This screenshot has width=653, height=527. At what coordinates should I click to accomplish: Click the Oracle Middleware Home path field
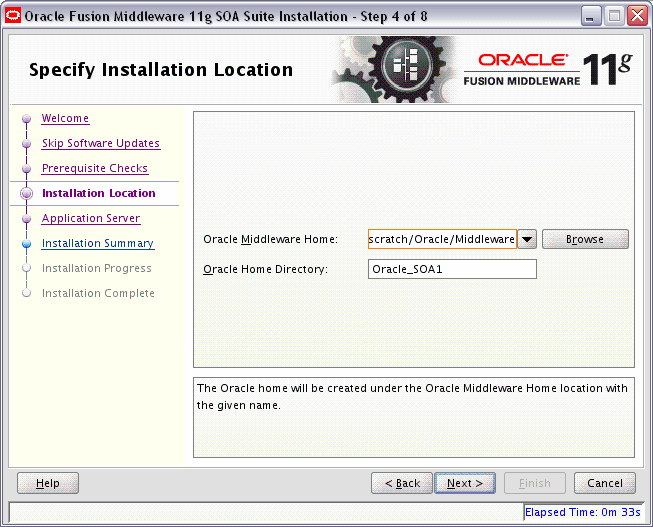point(442,239)
